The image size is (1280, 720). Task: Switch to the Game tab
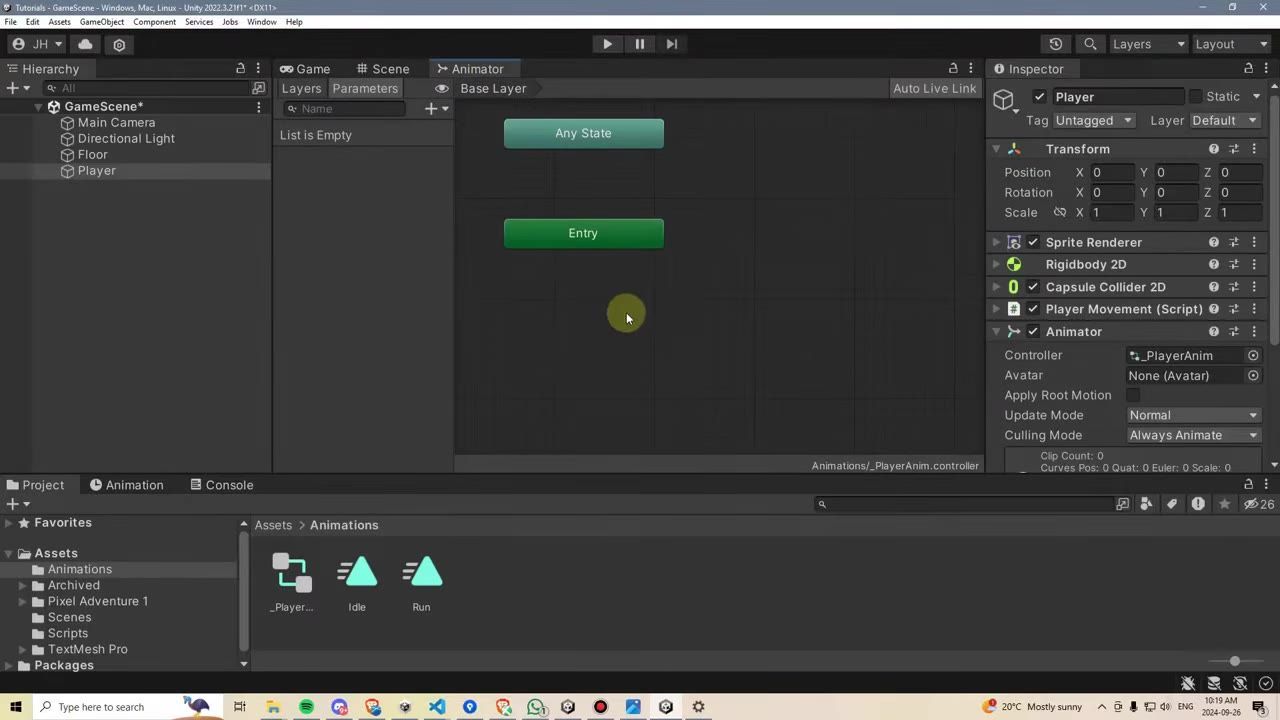pos(305,69)
